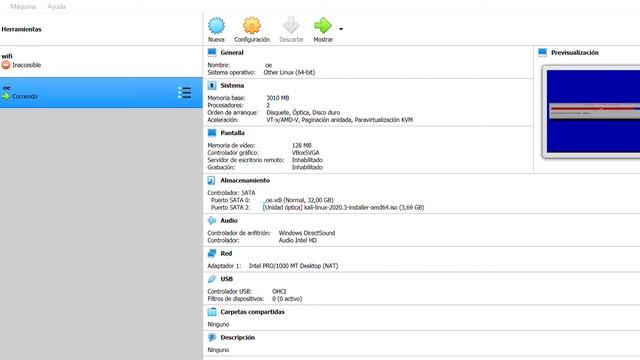640x360 pixels.
Task: Click the Descartar arrow icon
Action: coord(291,25)
